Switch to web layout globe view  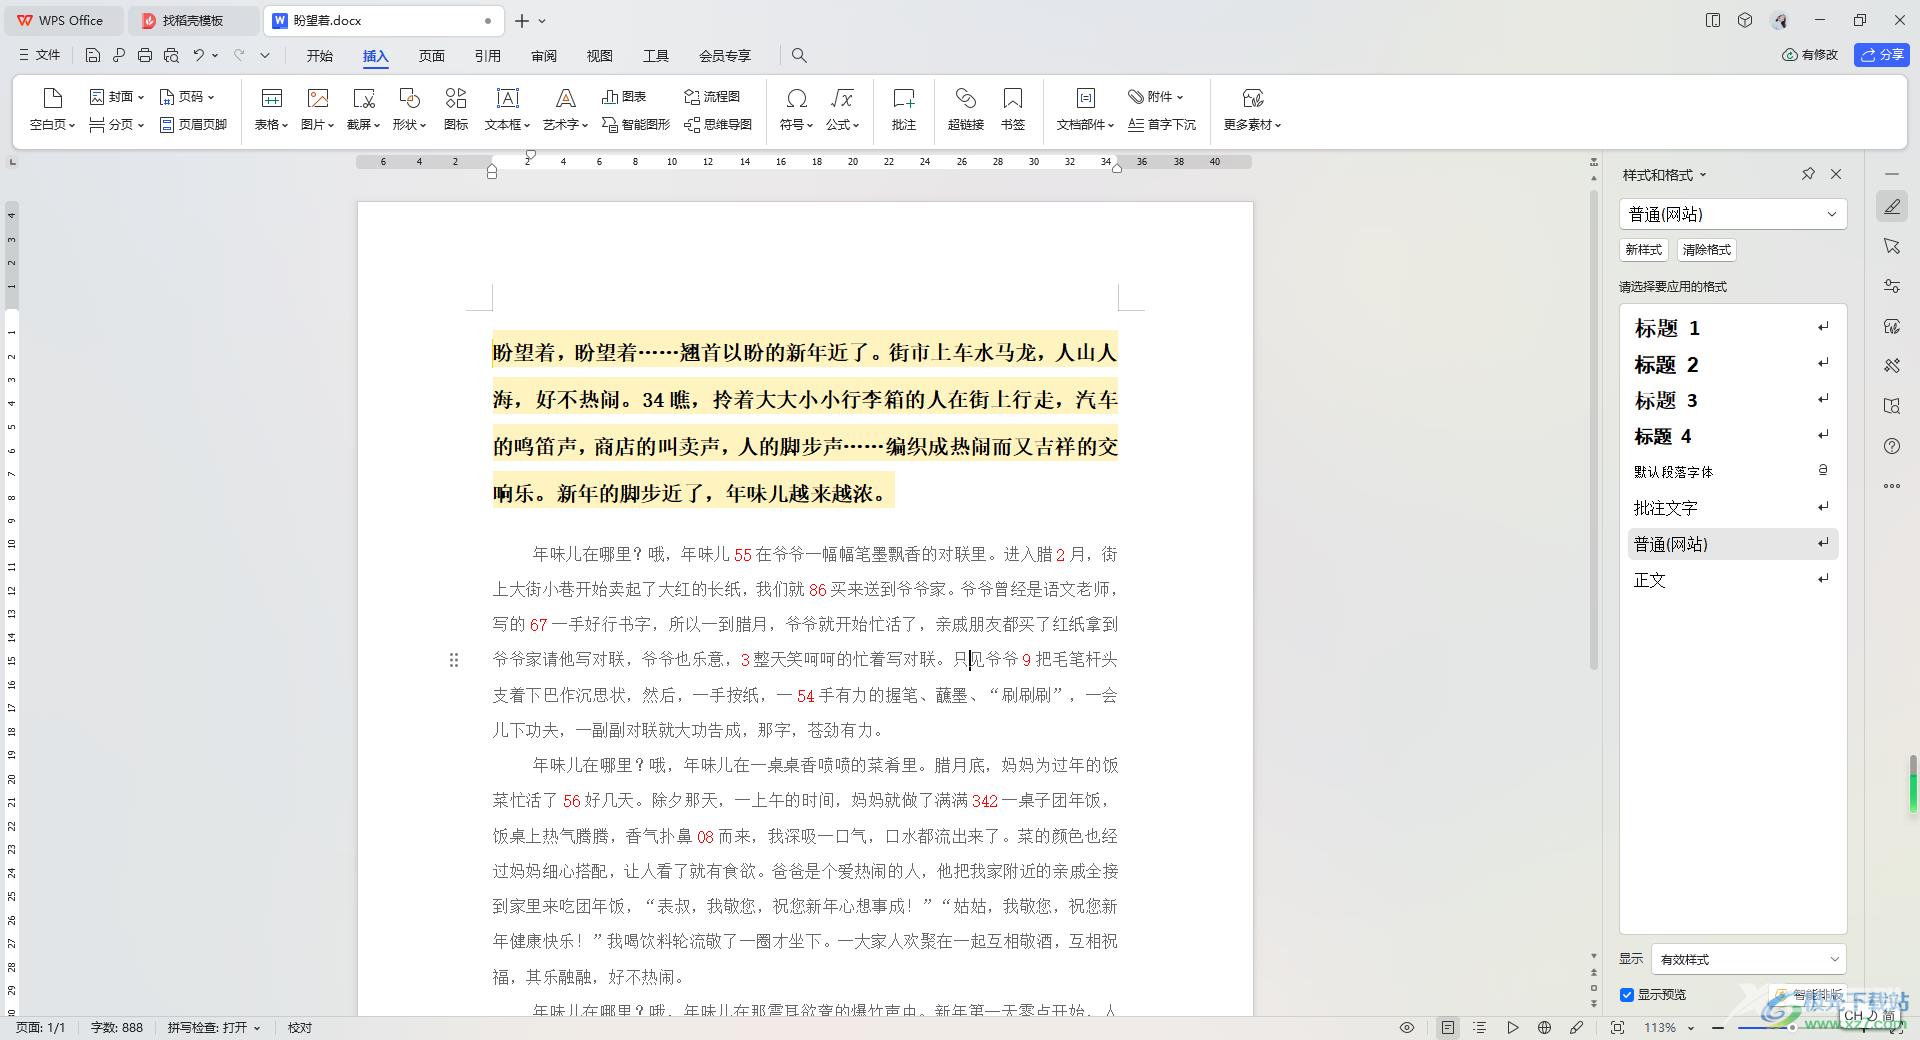[1545, 1028]
